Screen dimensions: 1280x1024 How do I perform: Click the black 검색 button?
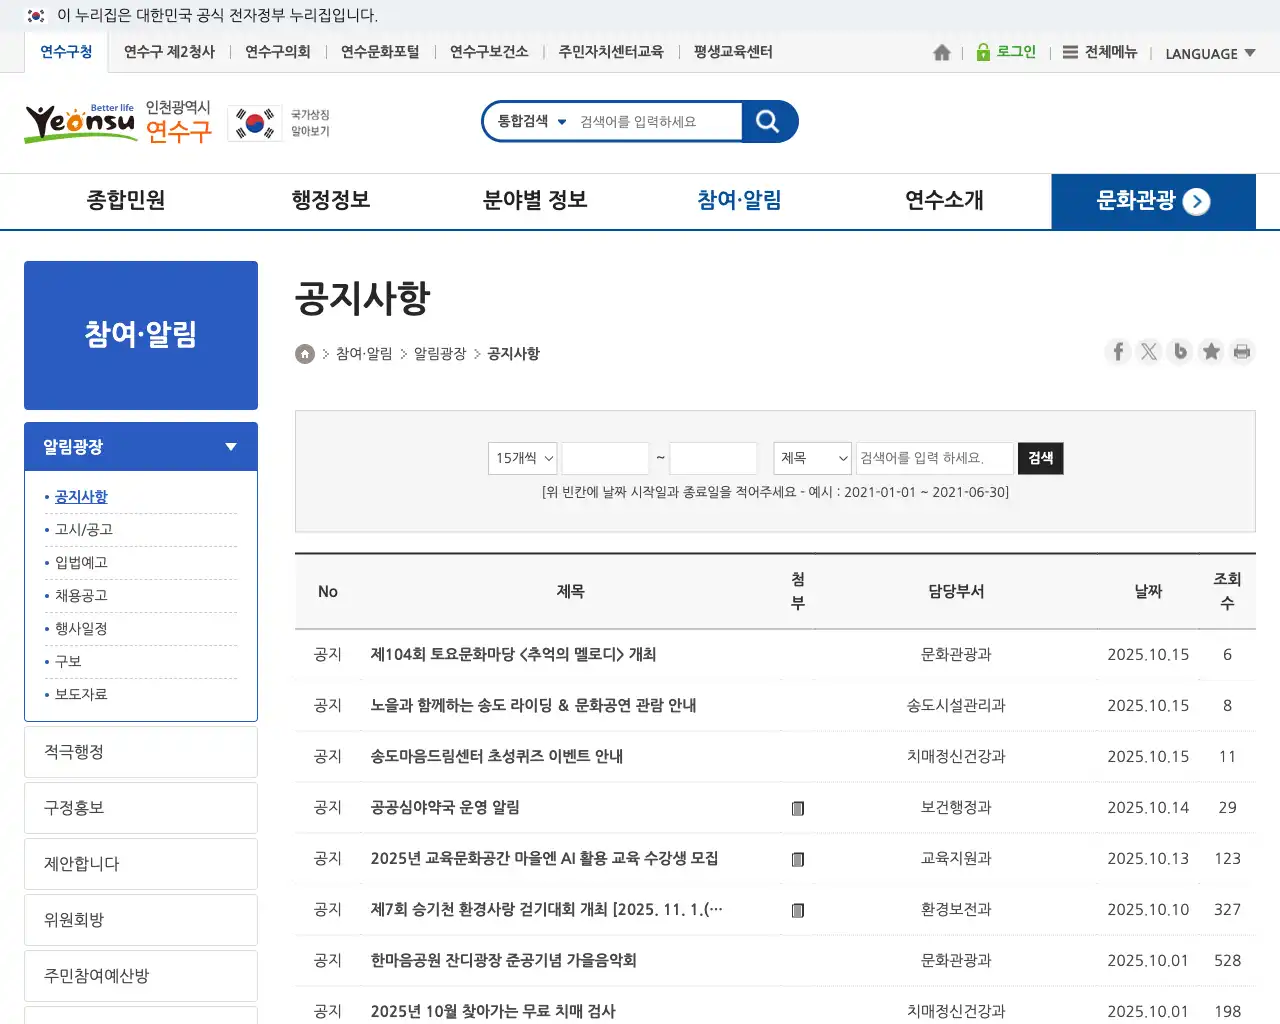click(1040, 458)
